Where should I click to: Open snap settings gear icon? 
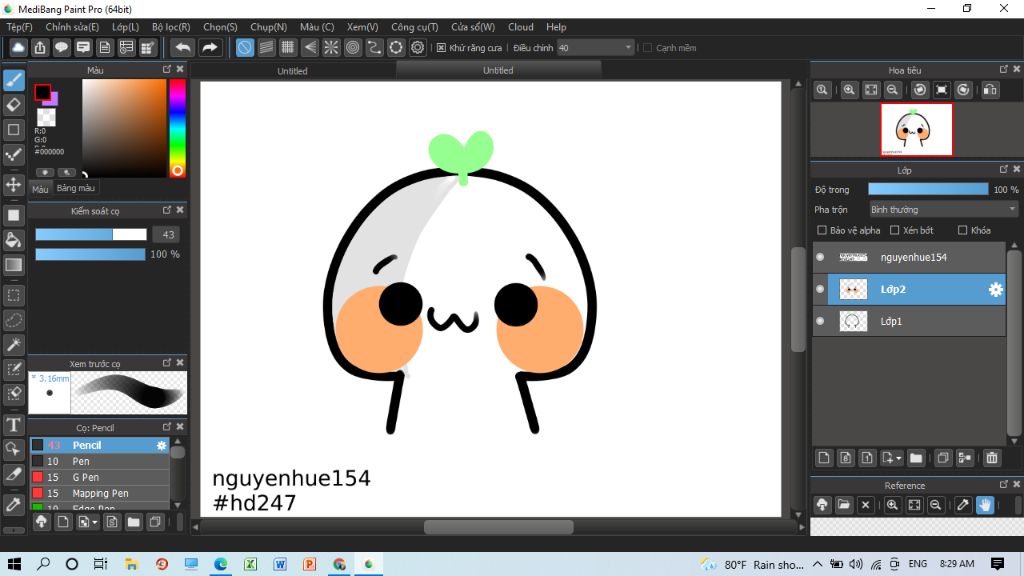click(417, 48)
